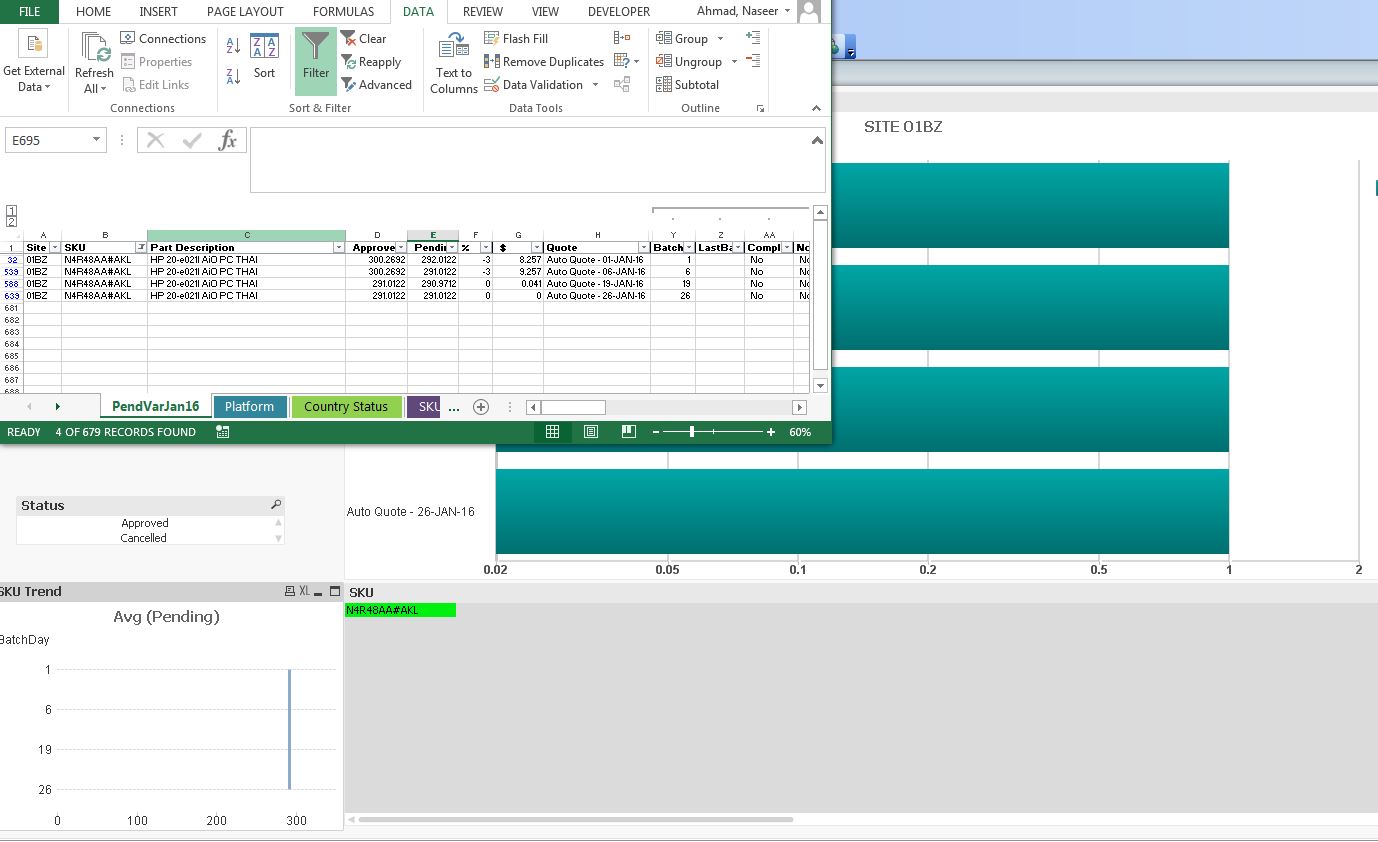Screen dimensions: 1378x842
Task: Switch to the HOME ribbon tab
Action: (x=93, y=12)
